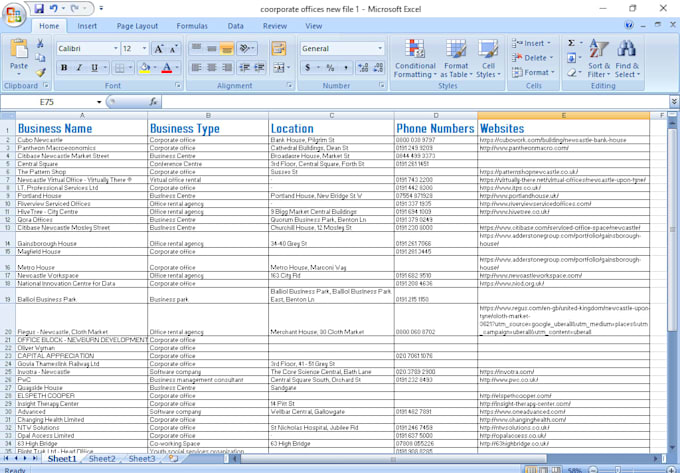Switch to the View tab
This screenshot has height=473, width=680.
(x=314, y=26)
